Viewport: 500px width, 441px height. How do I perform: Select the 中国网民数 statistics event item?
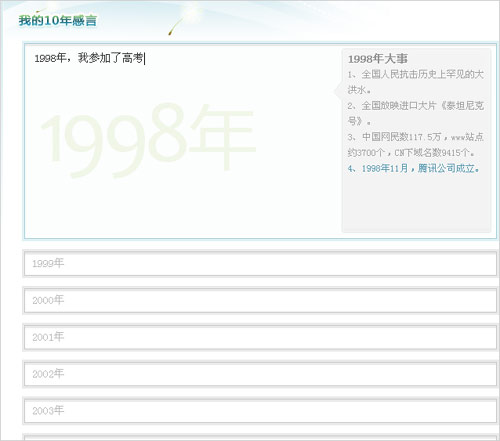point(415,145)
